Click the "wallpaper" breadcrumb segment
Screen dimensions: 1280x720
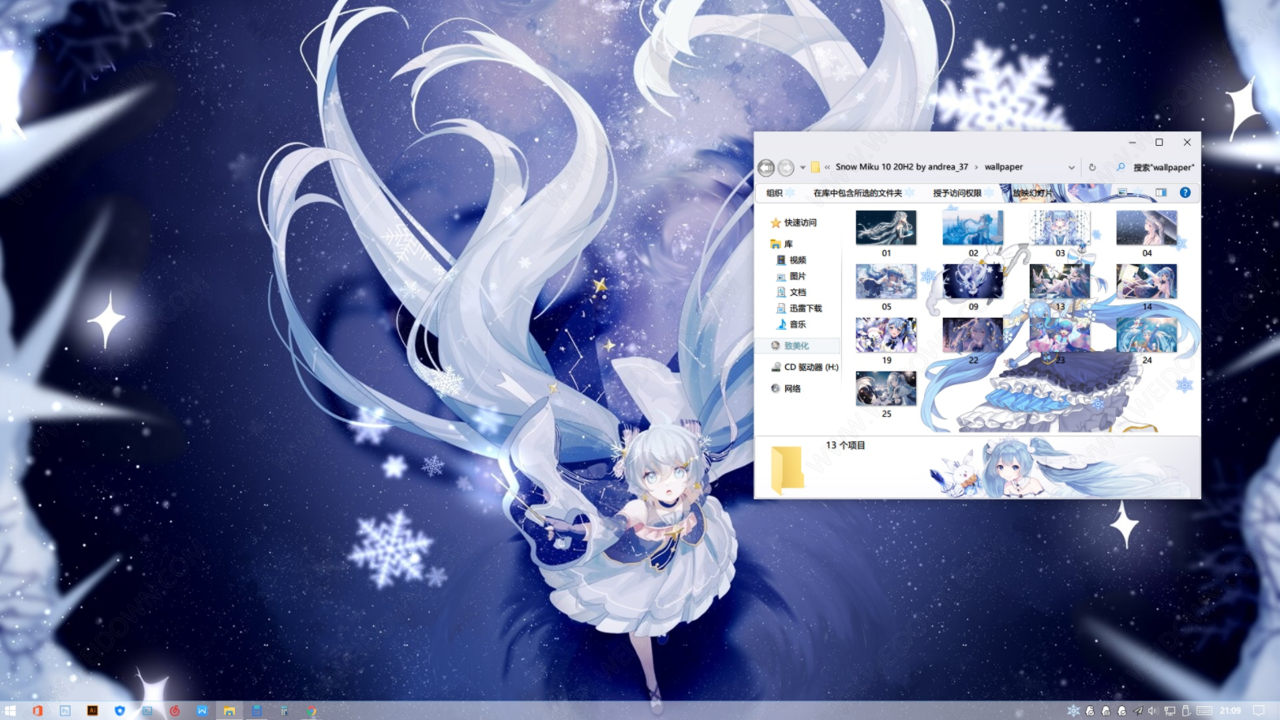coord(1004,167)
